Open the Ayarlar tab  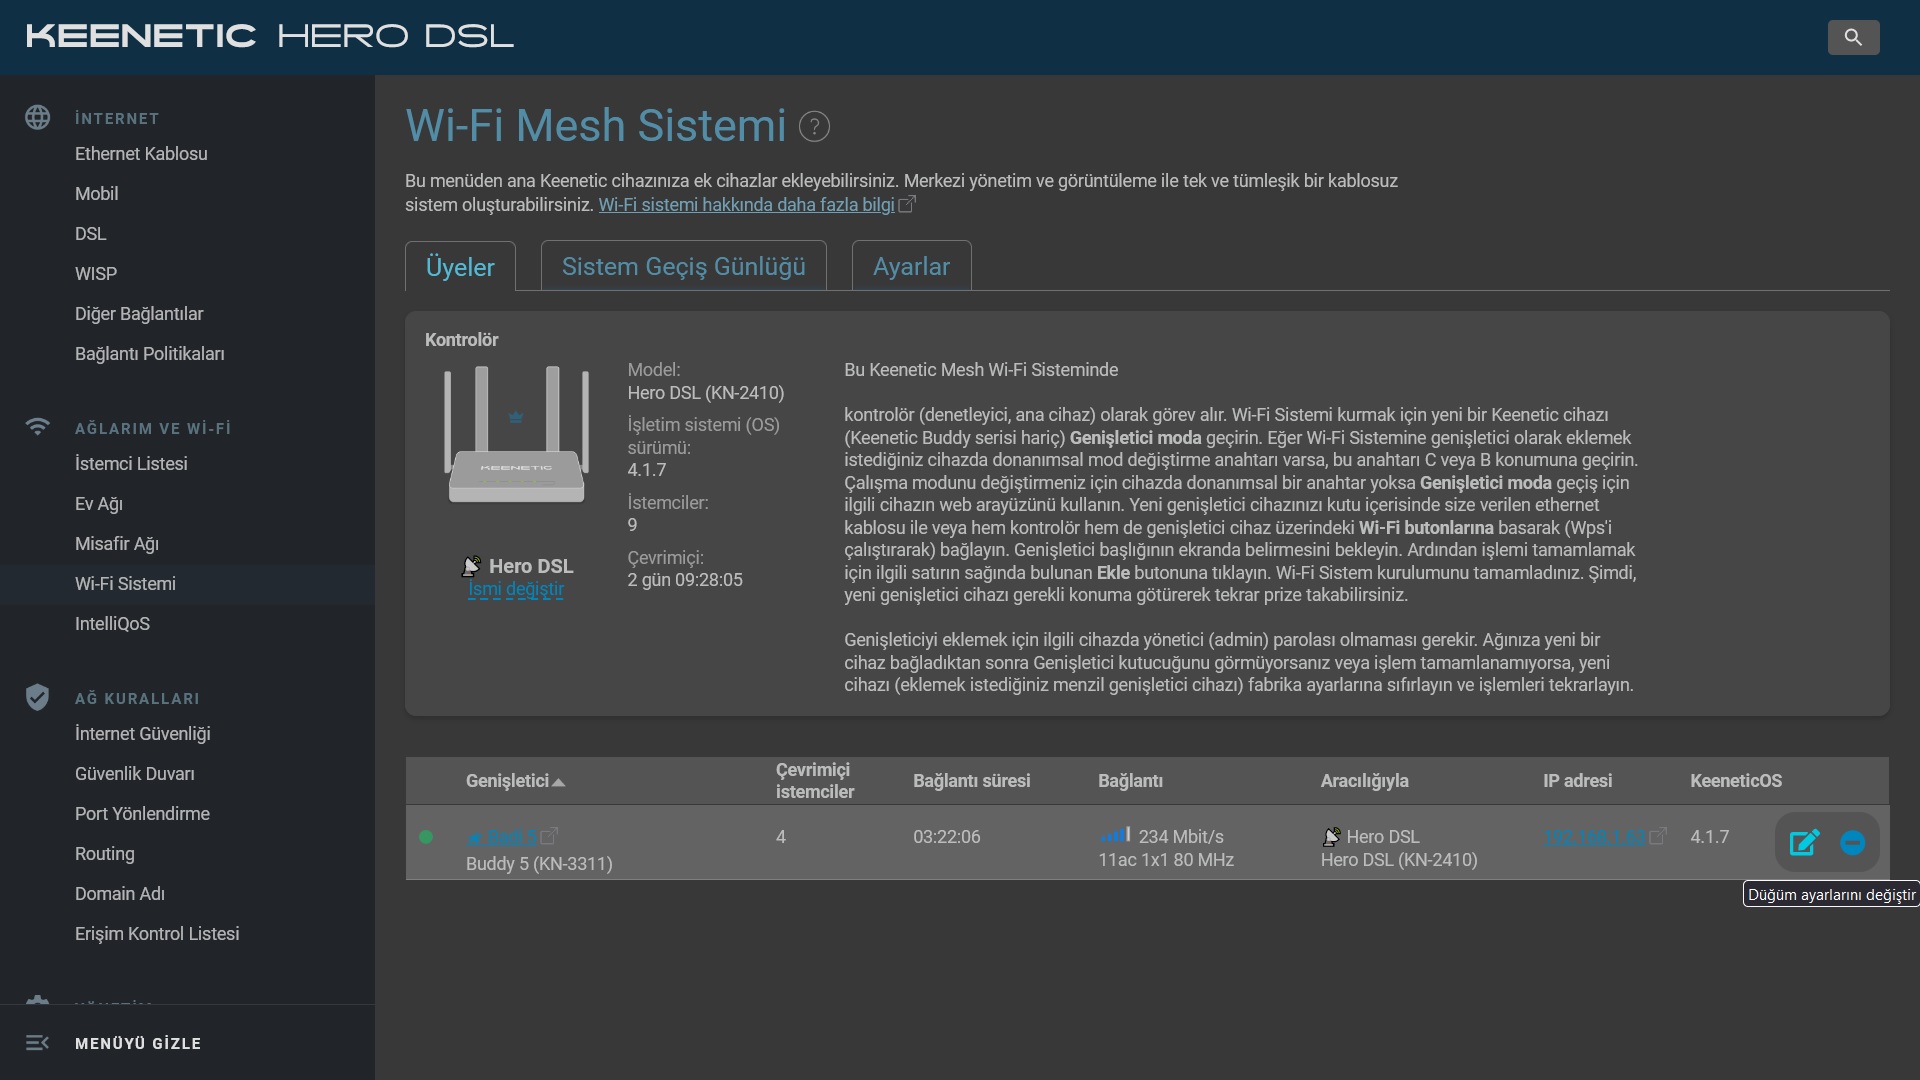click(911, 266)
